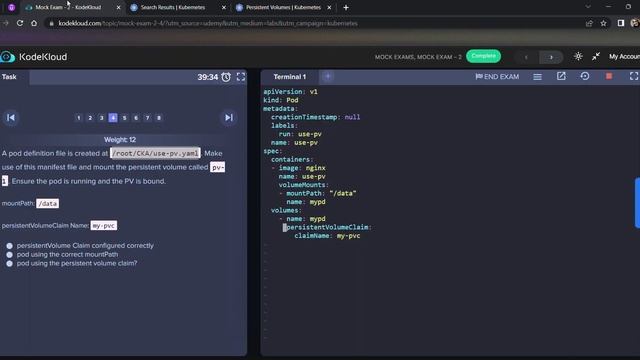
Task: Jump to first question
Action: tap(11, 118)
